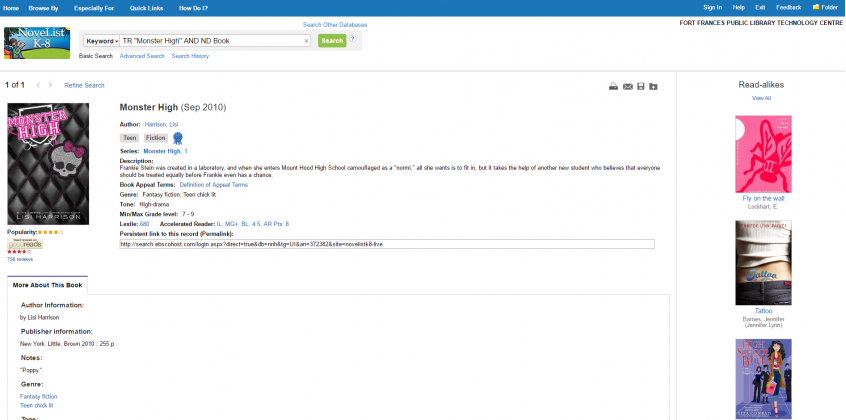Follow the Harrison, Lisi author link
The width and height of the screenshot is (846, 420).
[x=161, y=124]
